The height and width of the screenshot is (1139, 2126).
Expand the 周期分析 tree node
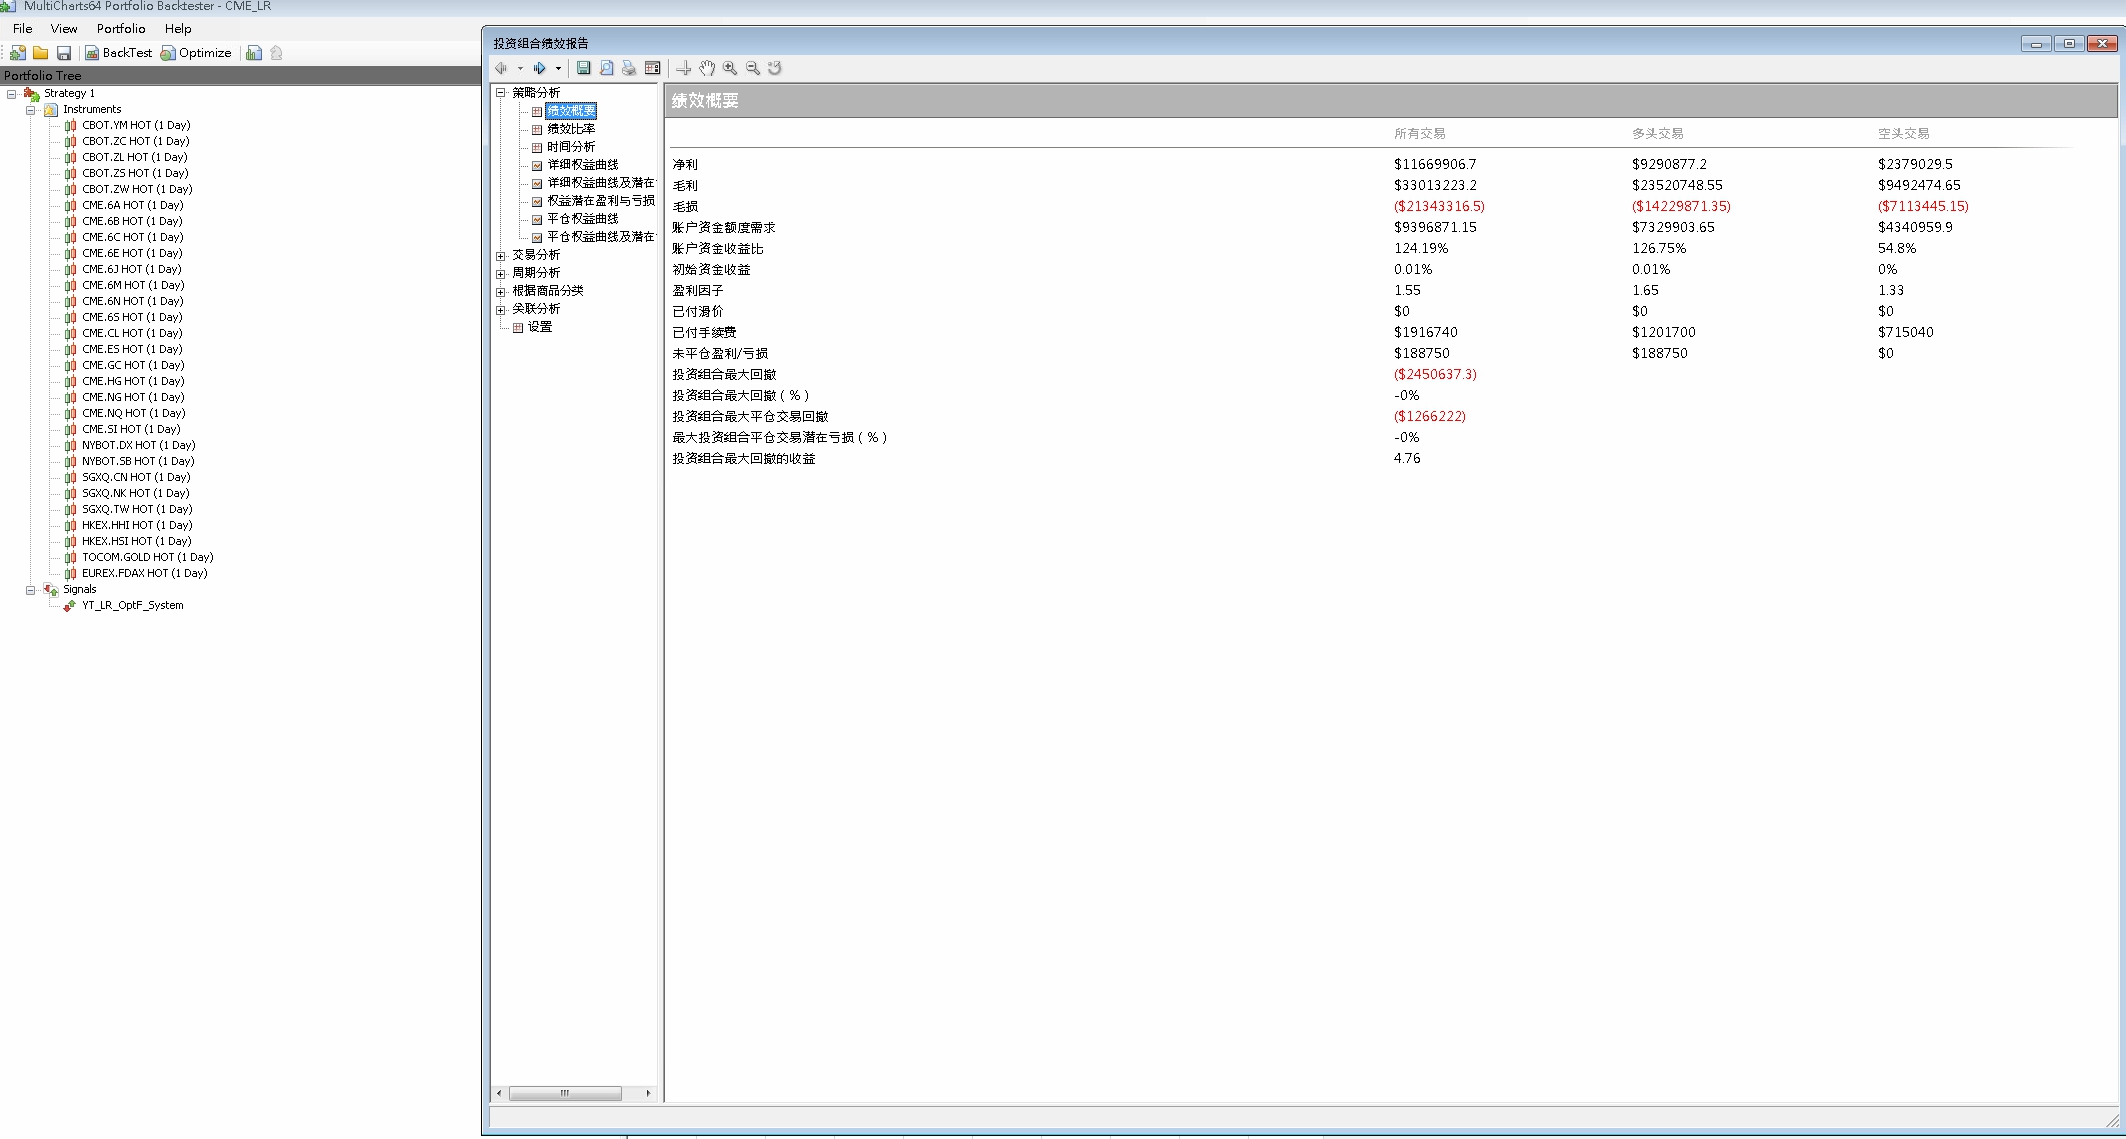tap(501, 273)
